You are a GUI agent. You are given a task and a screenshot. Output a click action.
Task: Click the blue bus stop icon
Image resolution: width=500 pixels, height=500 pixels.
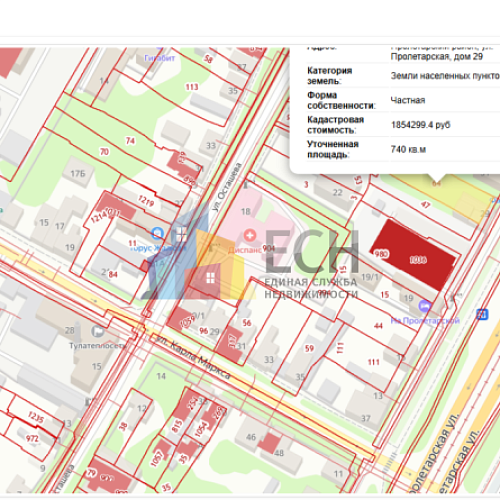pyautogui.click(x=482, y=314)
